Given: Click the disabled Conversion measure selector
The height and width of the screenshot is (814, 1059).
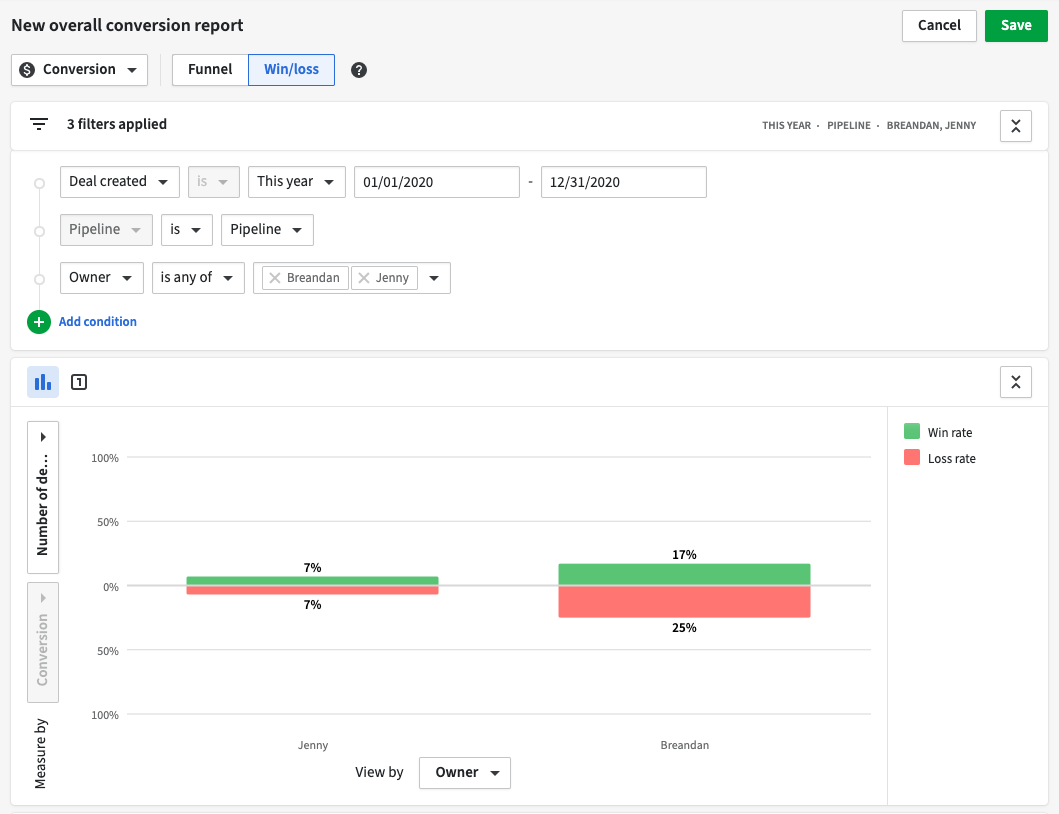Looking at the screenshot, I should point(43,642).
